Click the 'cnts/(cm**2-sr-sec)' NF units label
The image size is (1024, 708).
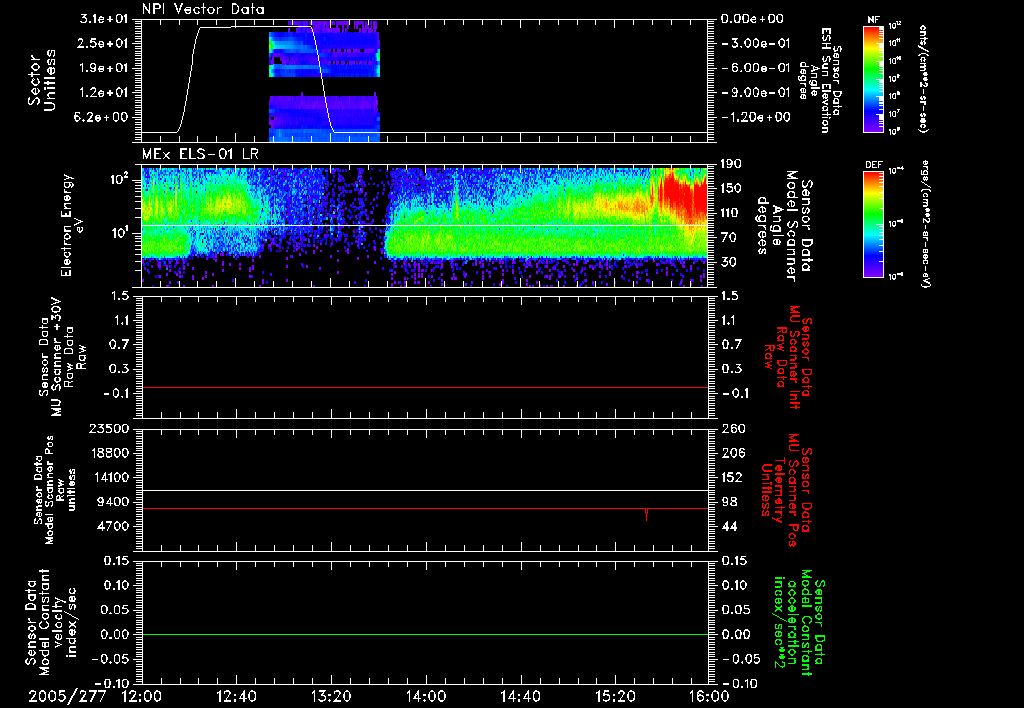[x=923, y=78]
